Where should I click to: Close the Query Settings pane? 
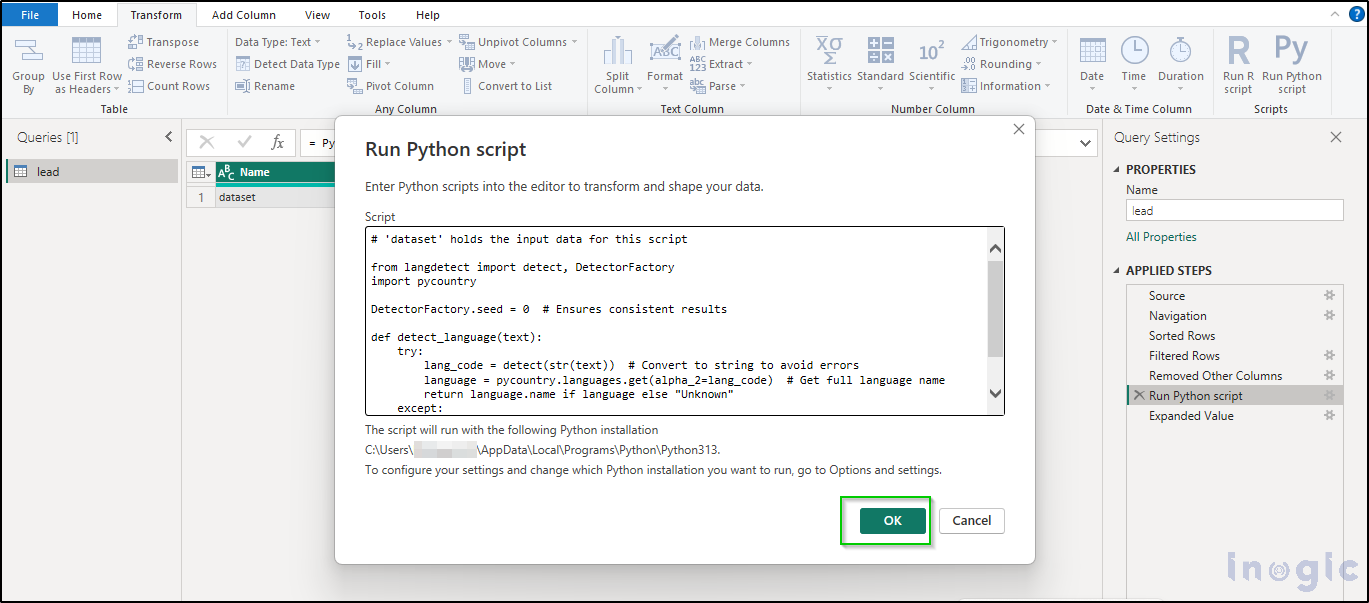pos(1336,138)
